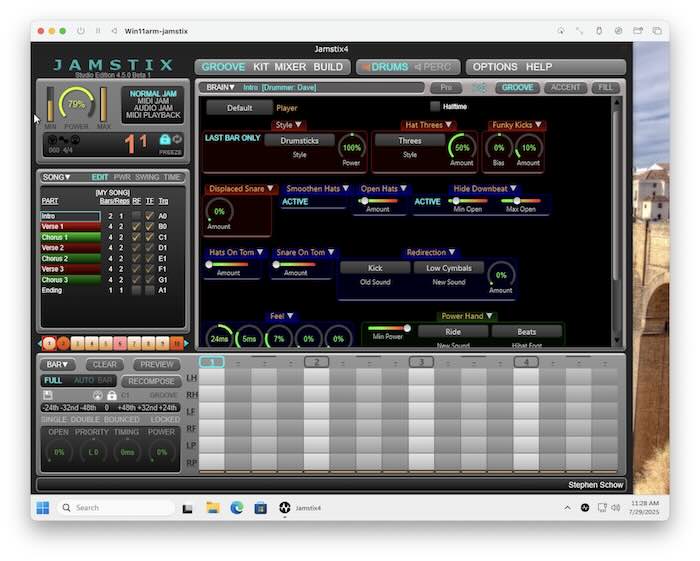Image resolution: width=700 pixels, height=561 pixels.
Task: Open the HELP menu
Action: pyautogui.click(x=539, y=67)
